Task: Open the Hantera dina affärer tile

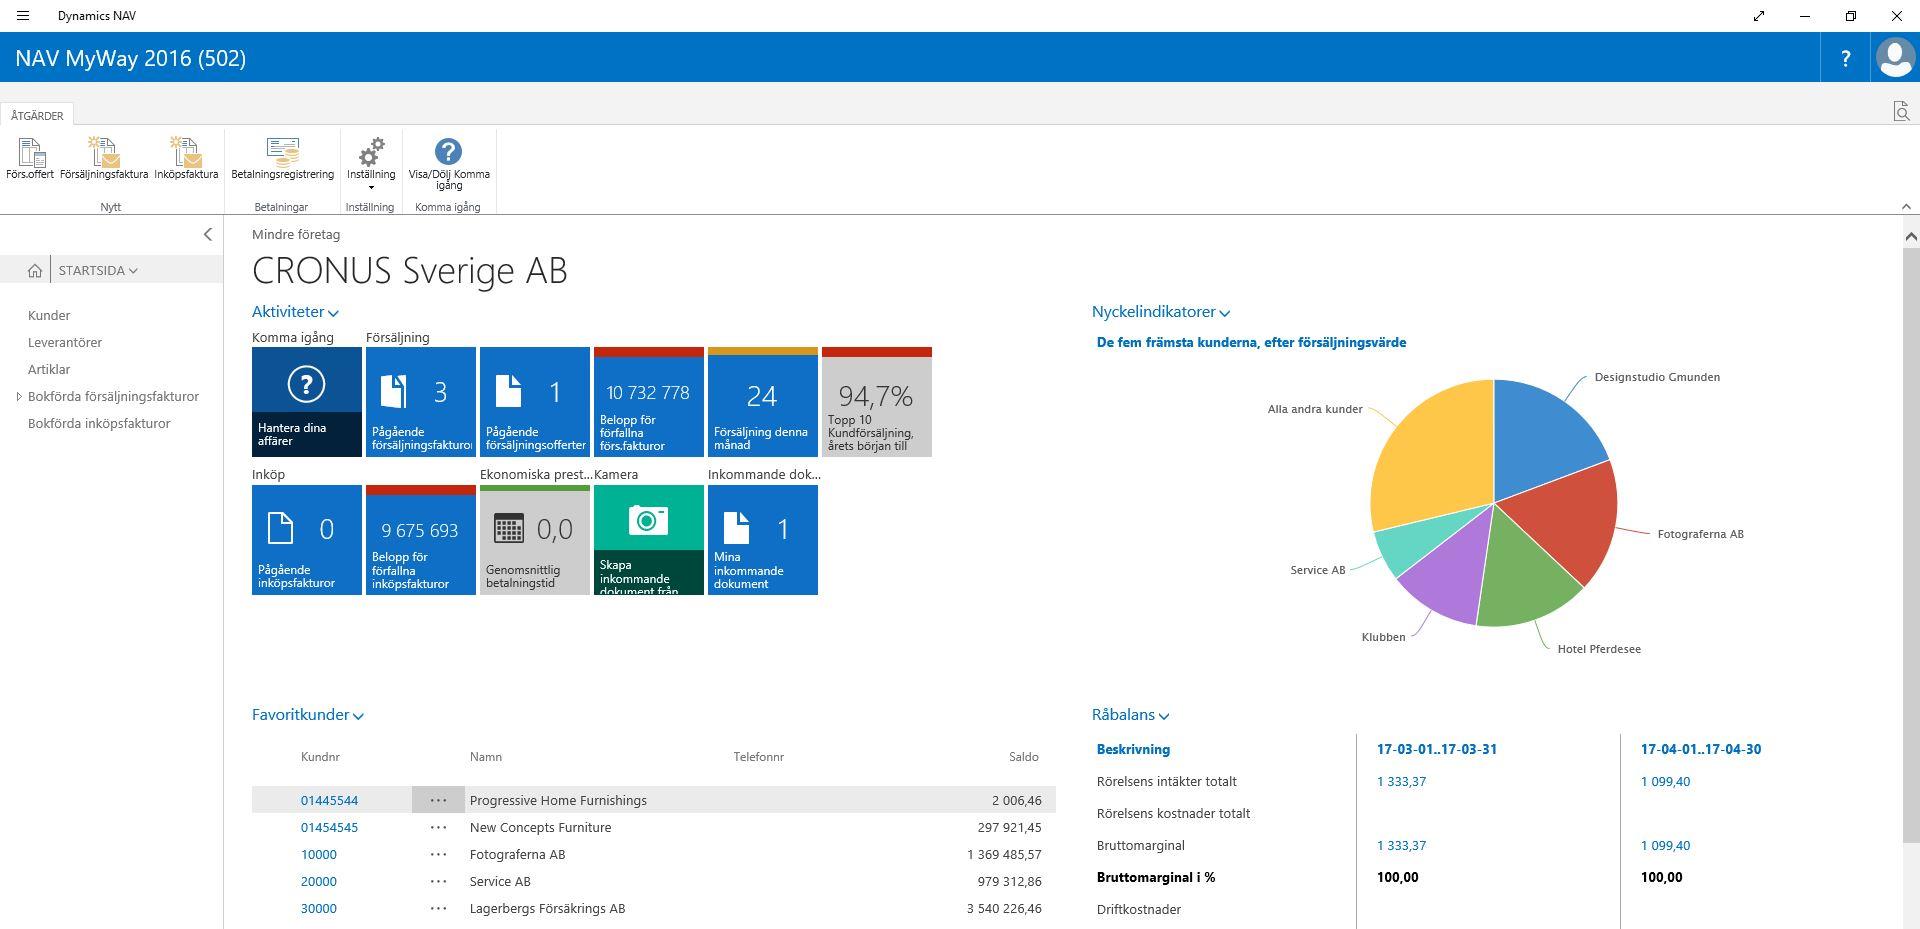Action: [307, 402]
